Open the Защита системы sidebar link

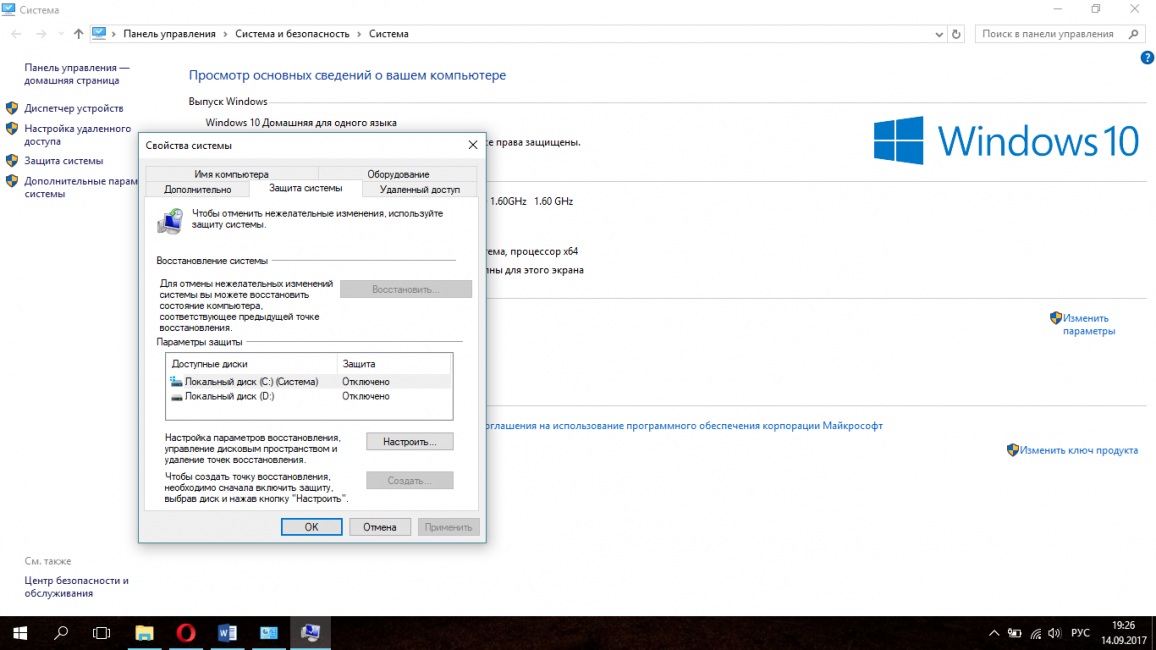point(63,161)
